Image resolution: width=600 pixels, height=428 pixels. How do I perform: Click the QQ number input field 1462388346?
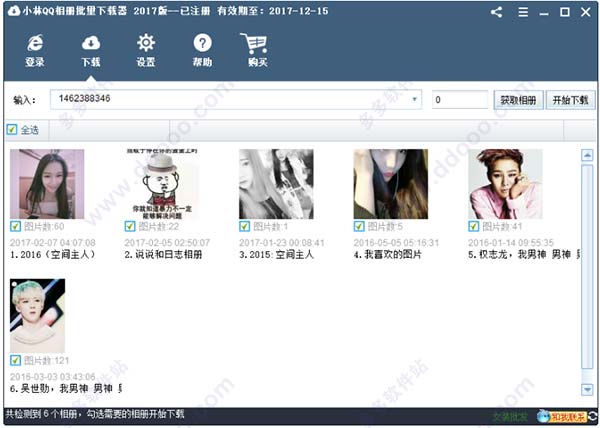point(236,99)
